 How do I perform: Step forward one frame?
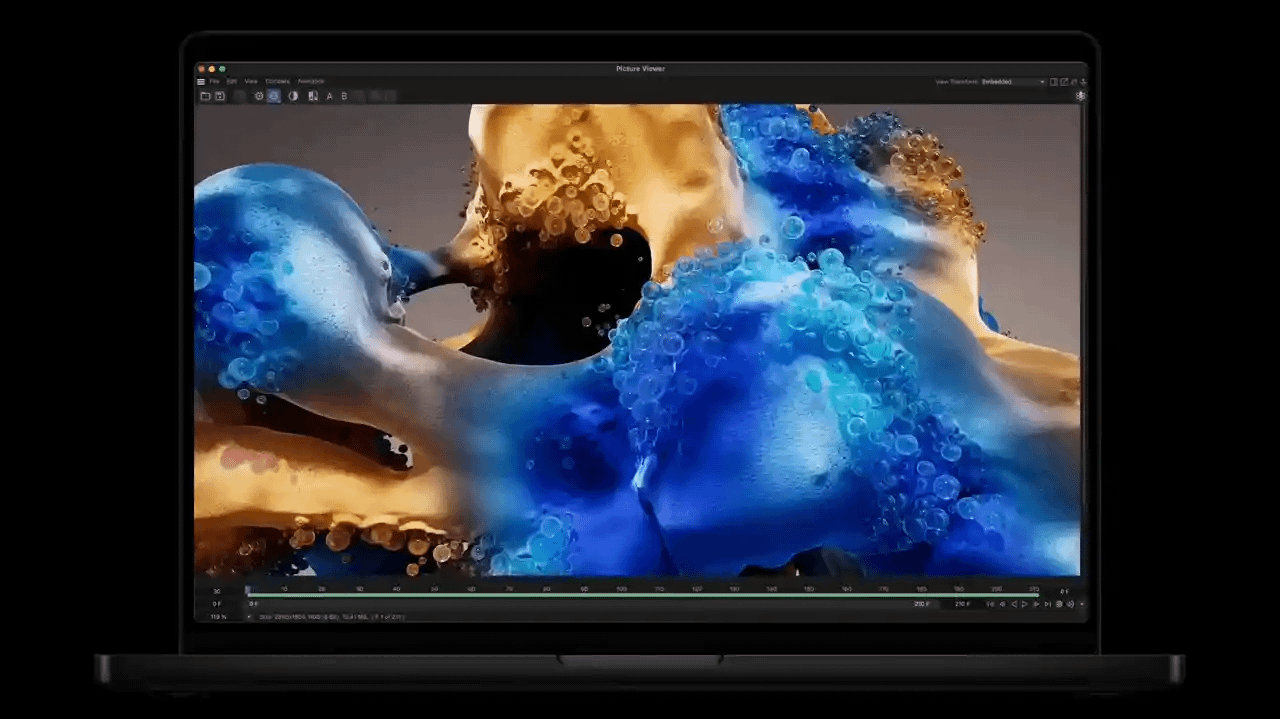[x=1036, y=604]
